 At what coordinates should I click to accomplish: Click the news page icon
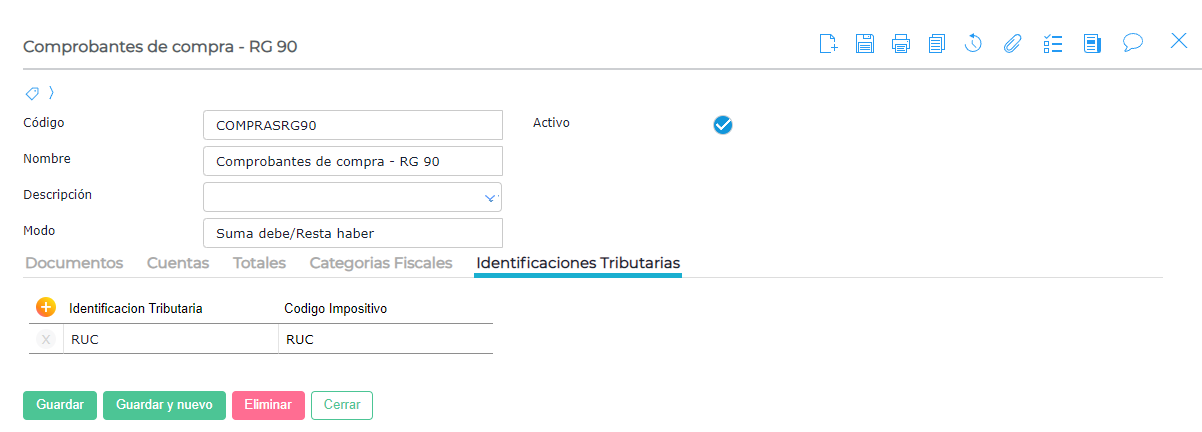tap(1092, 43)
